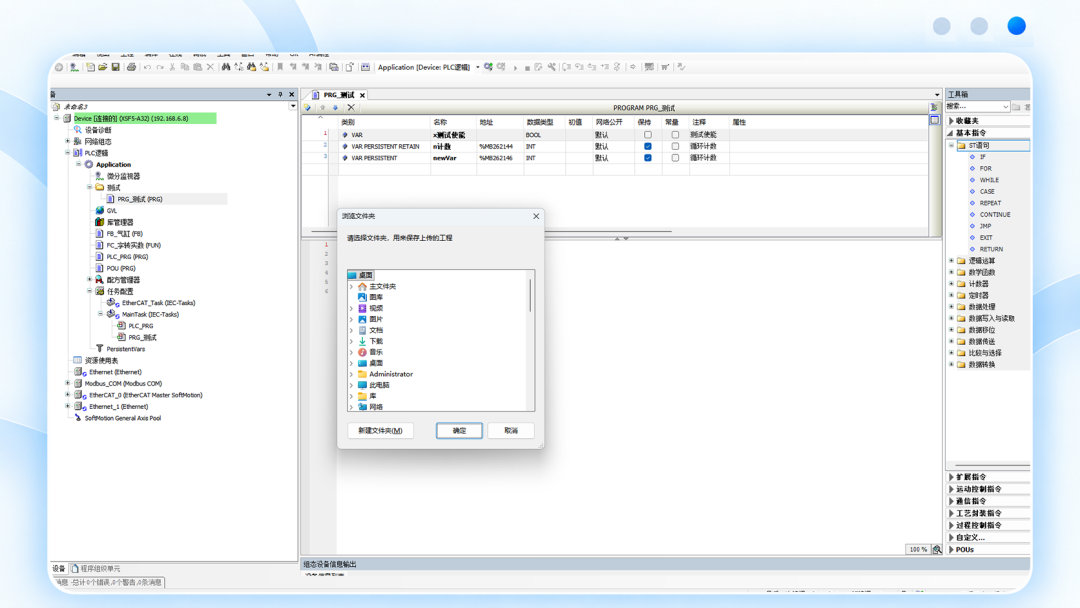The height and width of the screenshot is (608, 1080).
Task: Click the Delete X toolbar icon
Action: (210, 67)
